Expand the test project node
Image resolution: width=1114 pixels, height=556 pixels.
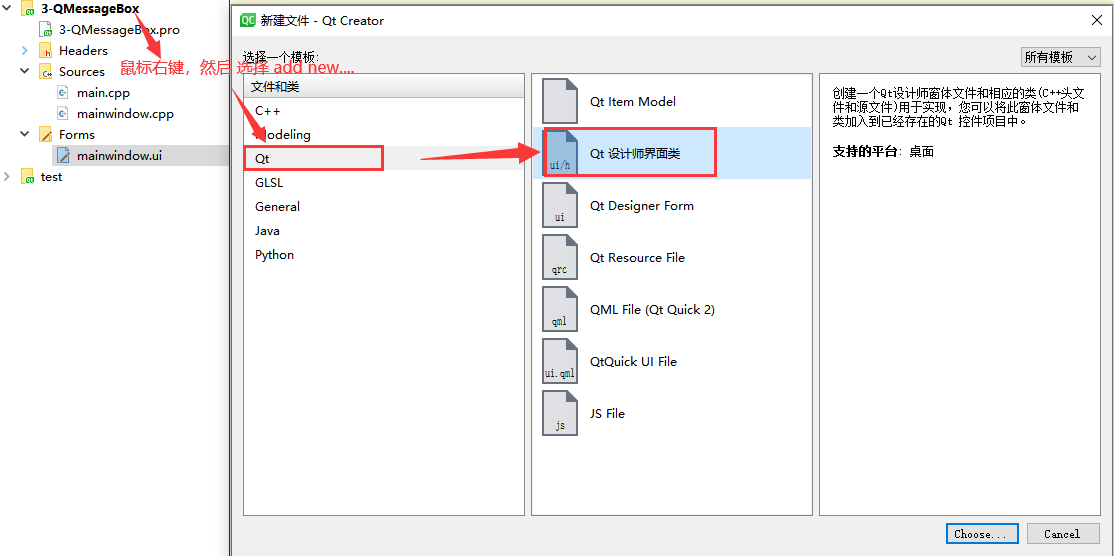[x=7, y=177]
